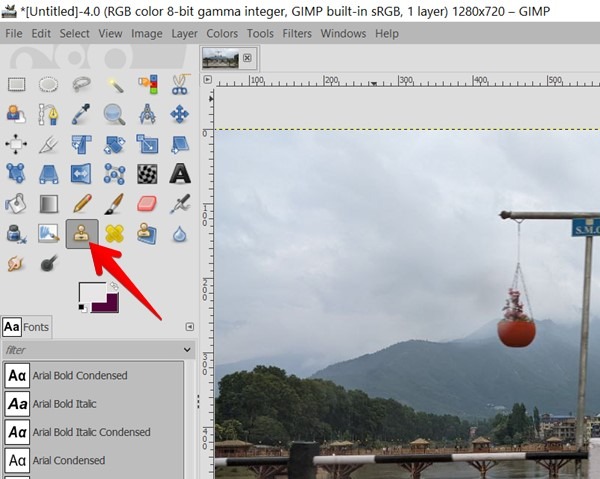The width and height of the screenshot is (600, 479).
Task: Select the Text tool
Action: (x=180, y=174)
